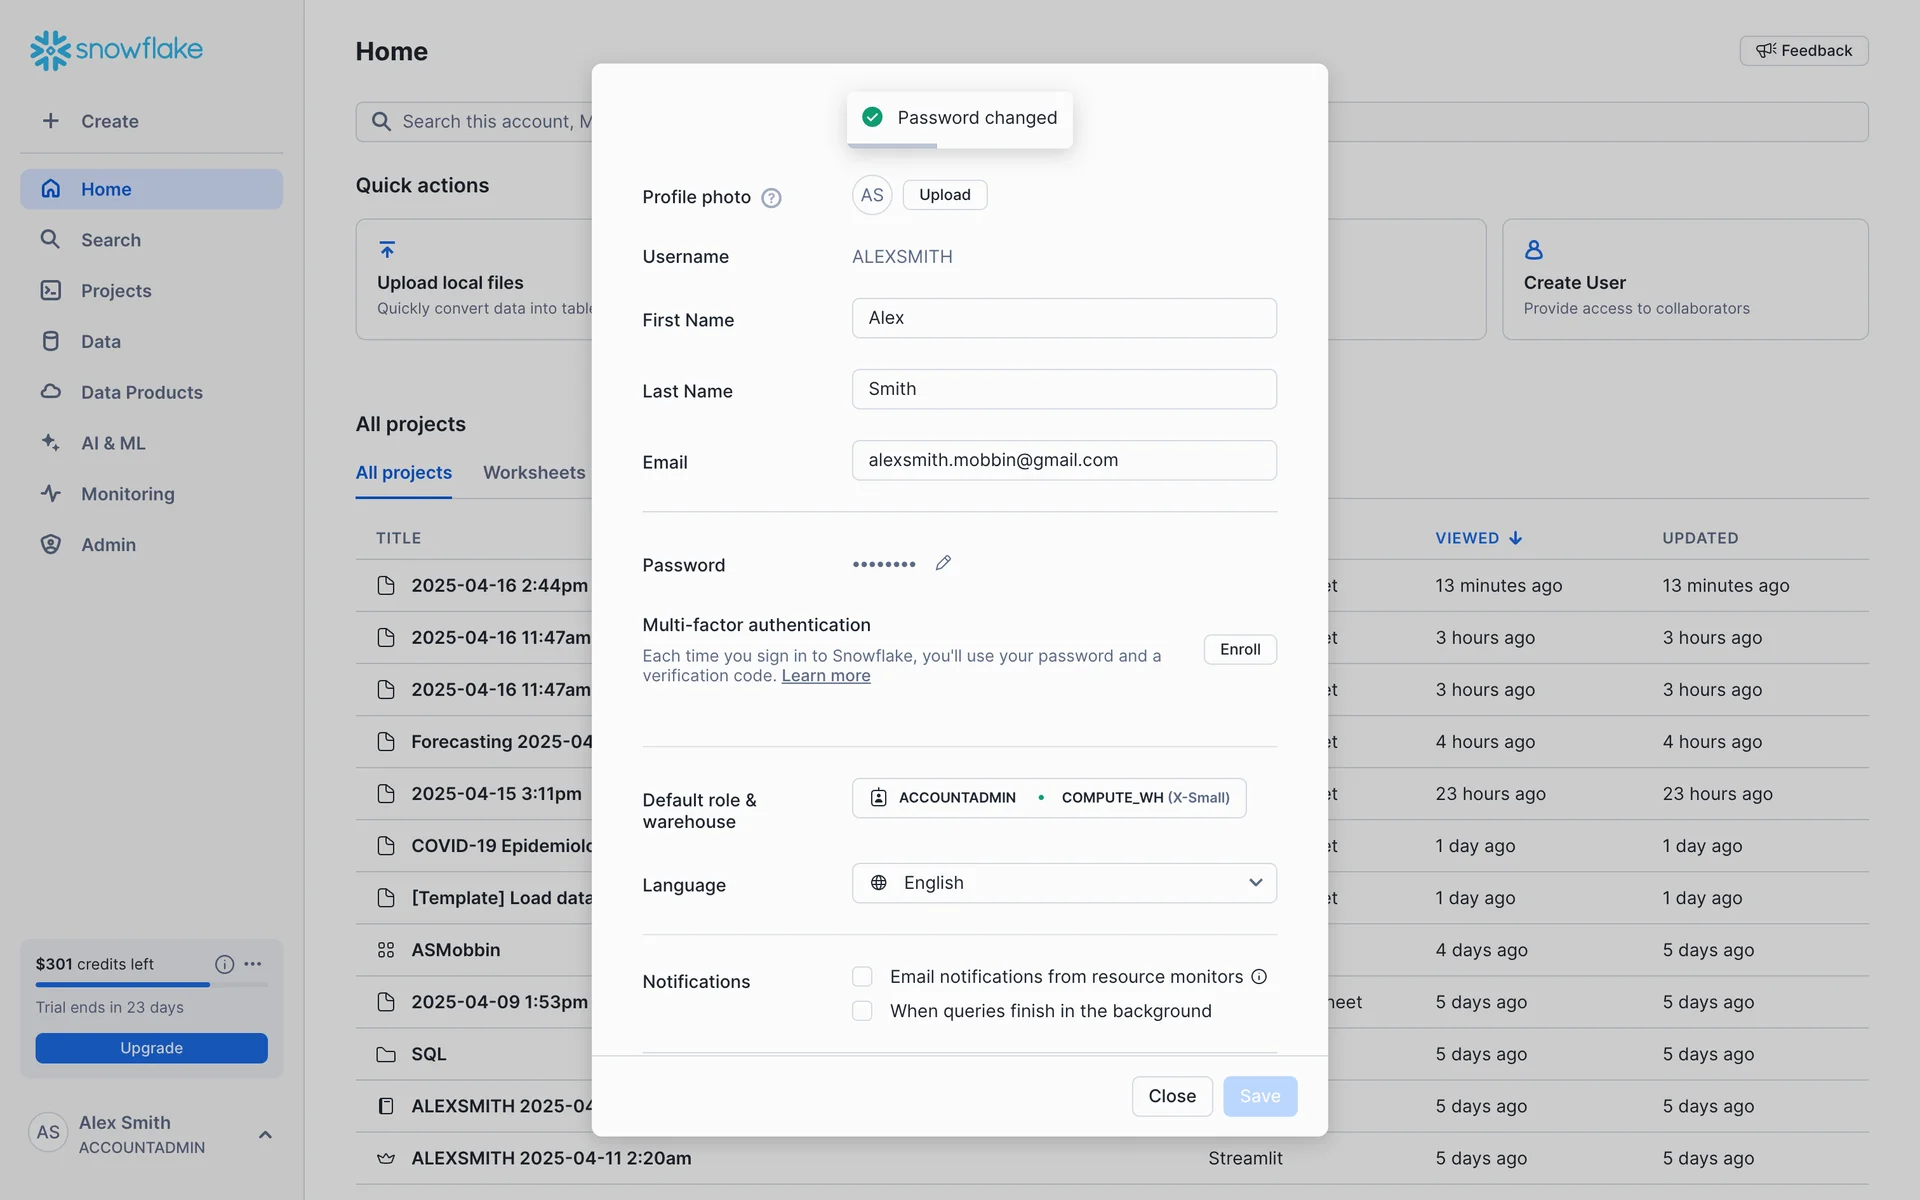This screenshot has height=1200, width=1920.
Task: Click the resource monitors info icon
Action: 1259,976
